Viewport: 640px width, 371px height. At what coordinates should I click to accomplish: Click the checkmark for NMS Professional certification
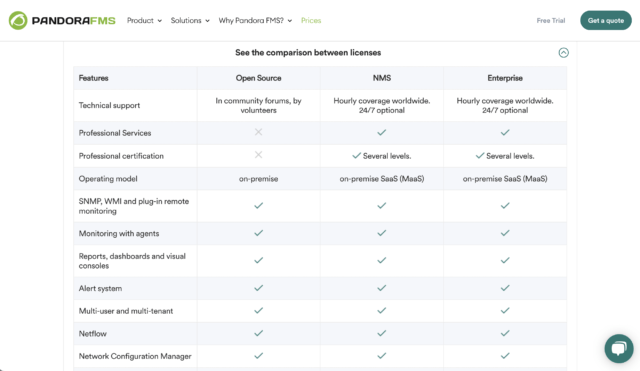point(357,156)
